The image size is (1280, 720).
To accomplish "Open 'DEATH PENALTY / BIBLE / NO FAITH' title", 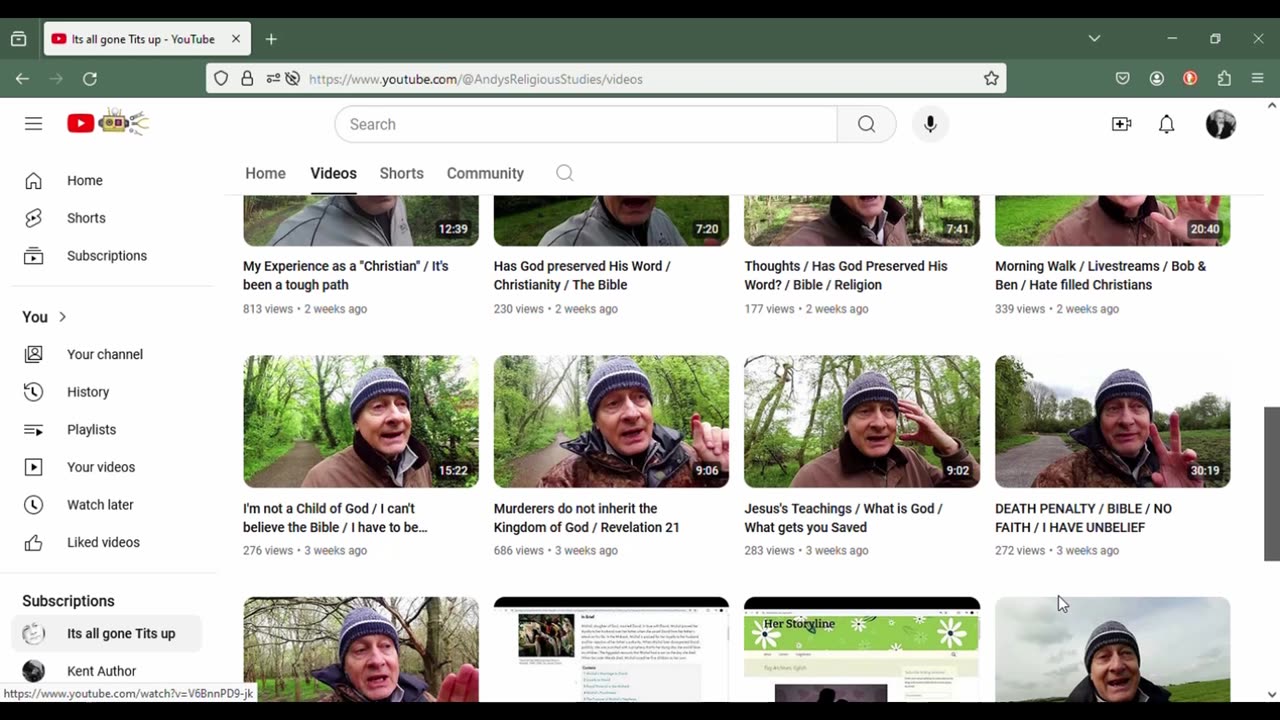I will (1083, 518).
